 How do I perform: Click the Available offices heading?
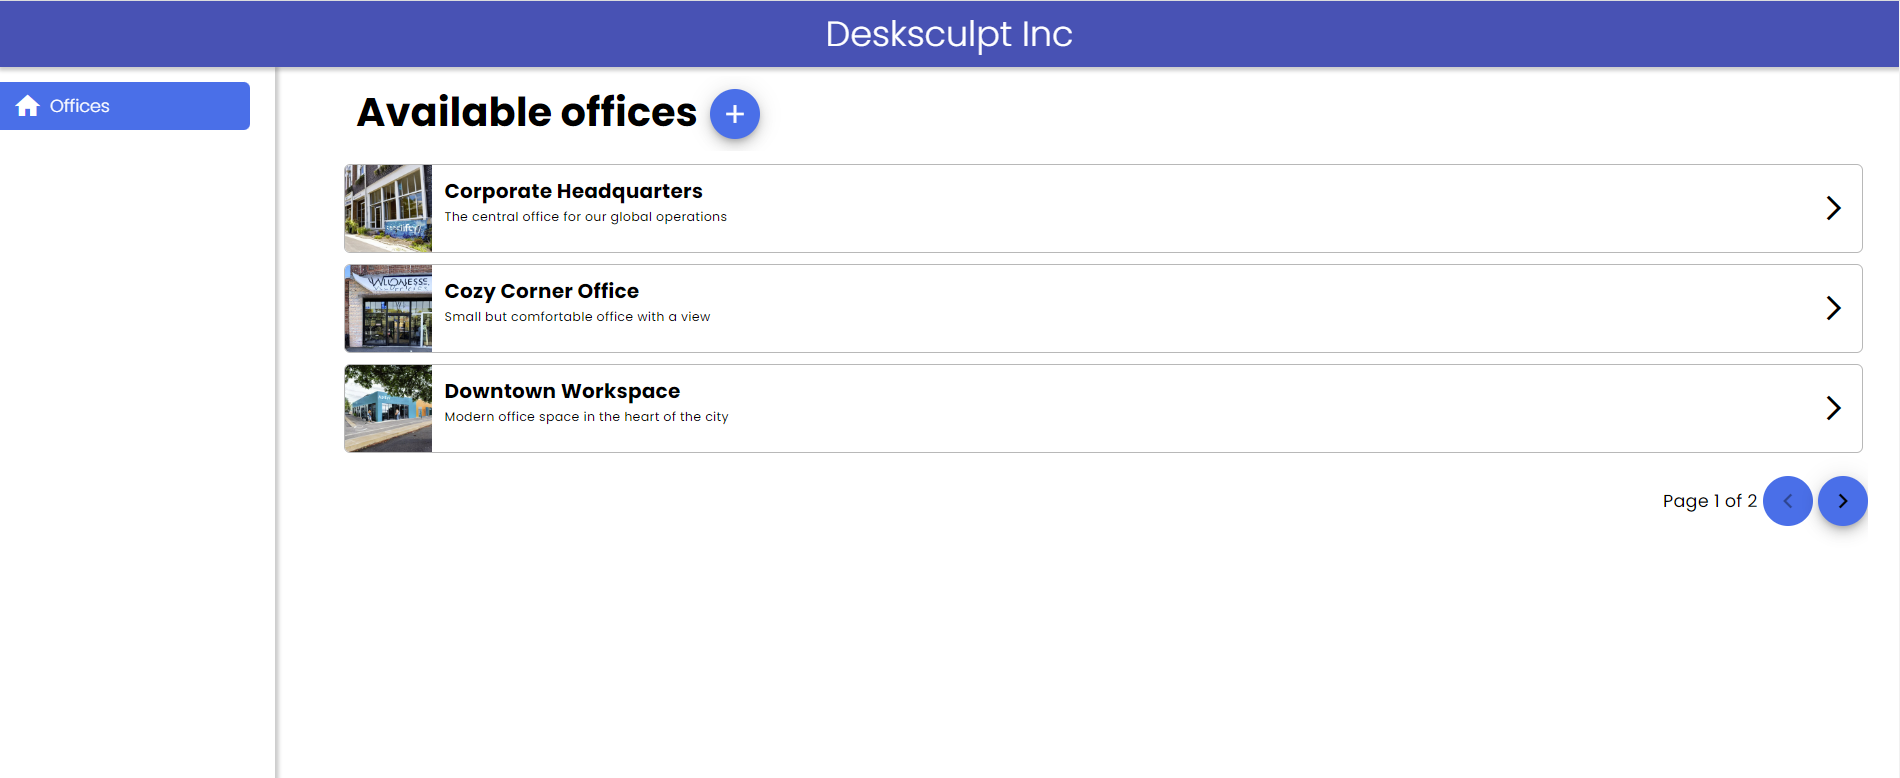526,112
